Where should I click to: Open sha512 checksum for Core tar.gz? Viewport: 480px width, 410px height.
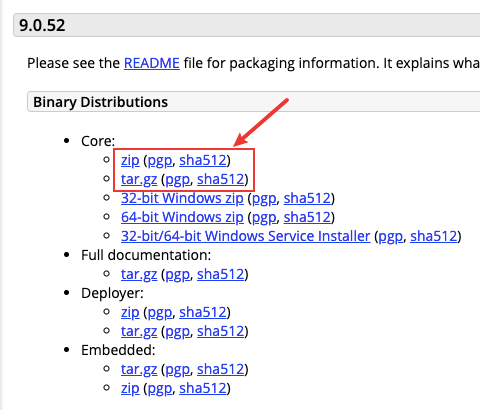coord(221,179)
